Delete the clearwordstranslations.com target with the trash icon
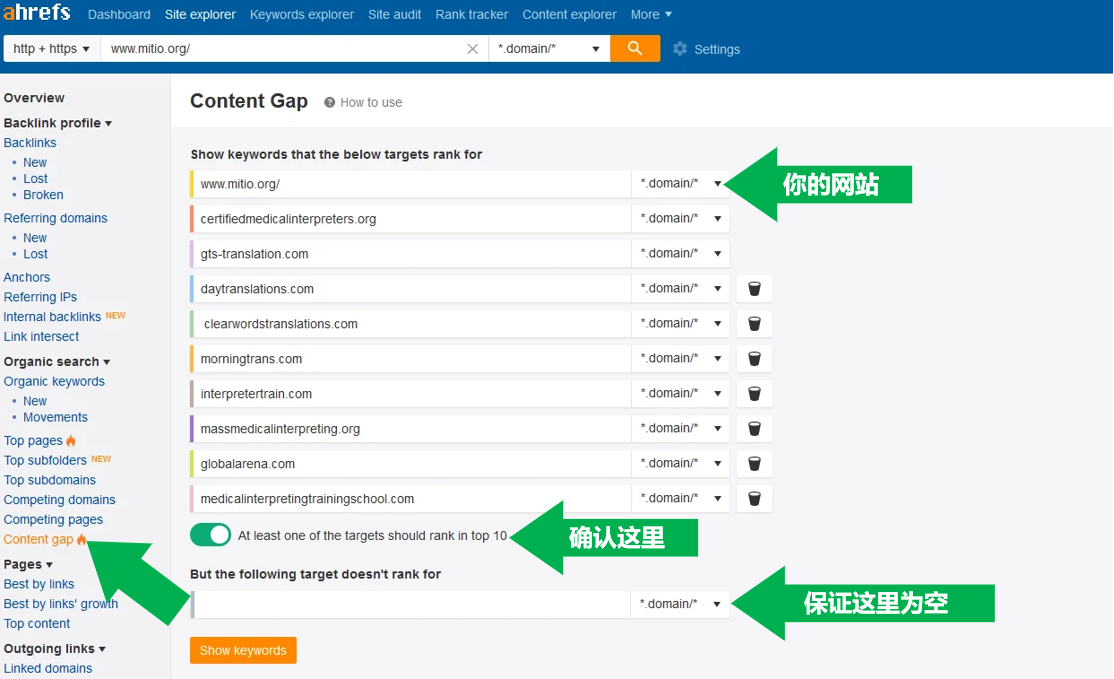 click(755, 323)
